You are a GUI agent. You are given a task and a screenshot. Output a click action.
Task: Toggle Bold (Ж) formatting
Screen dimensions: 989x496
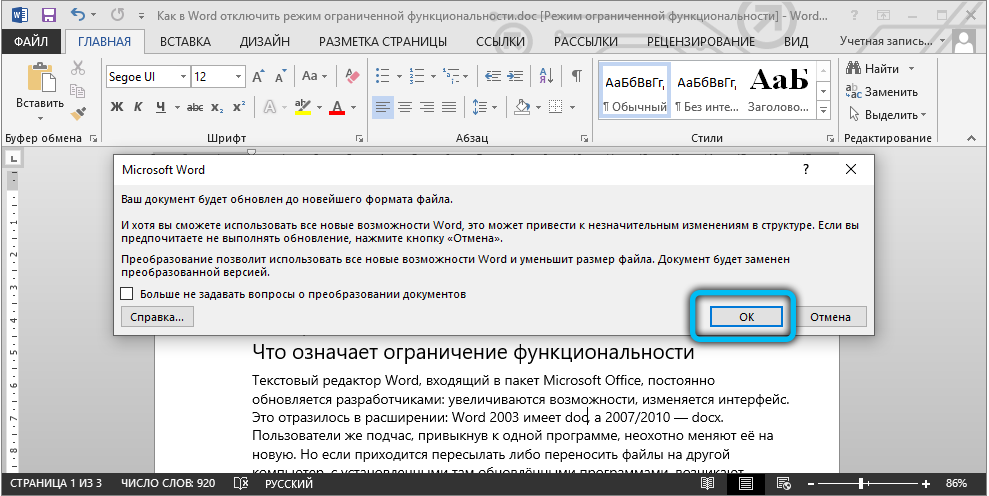(x=116, y=107)
